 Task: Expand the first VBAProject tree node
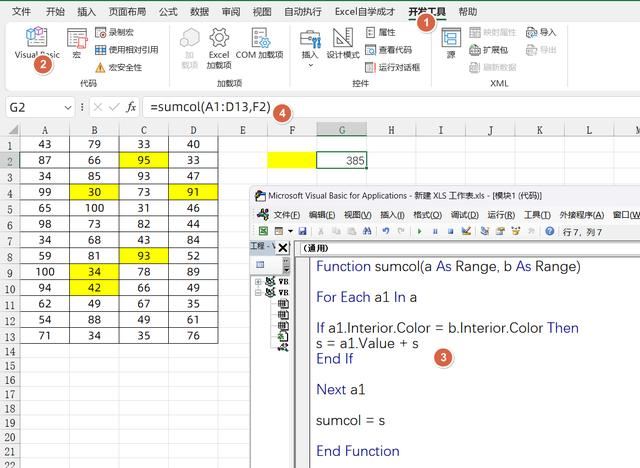[x=258, y=282]
